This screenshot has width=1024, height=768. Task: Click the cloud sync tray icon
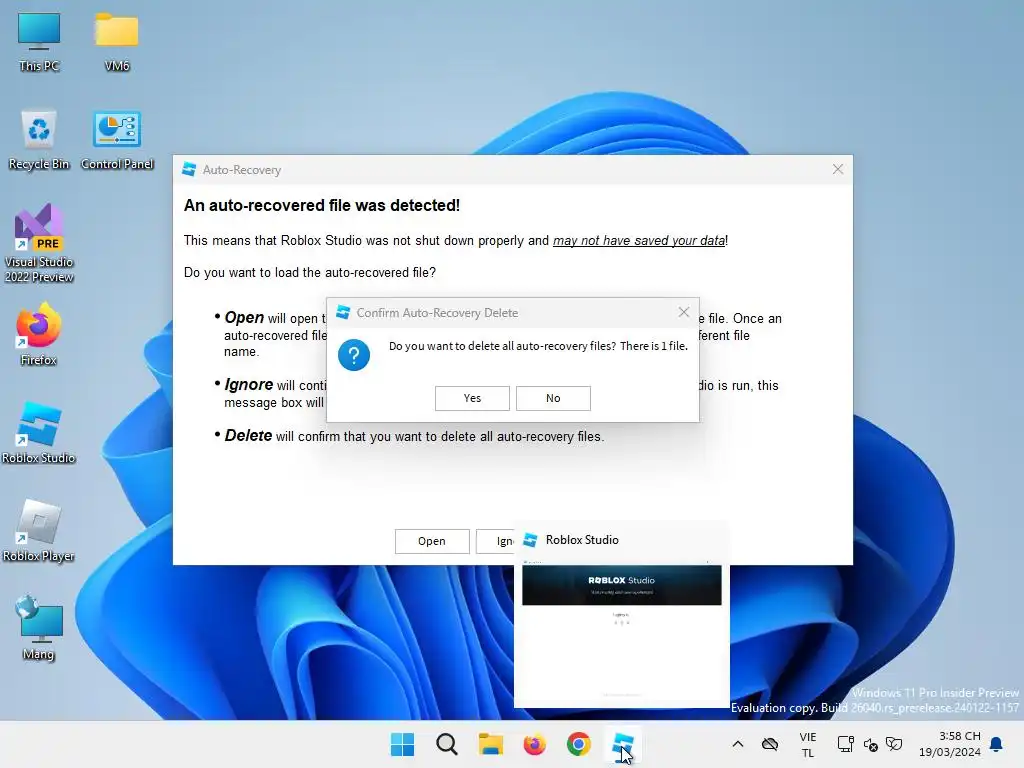771,744
